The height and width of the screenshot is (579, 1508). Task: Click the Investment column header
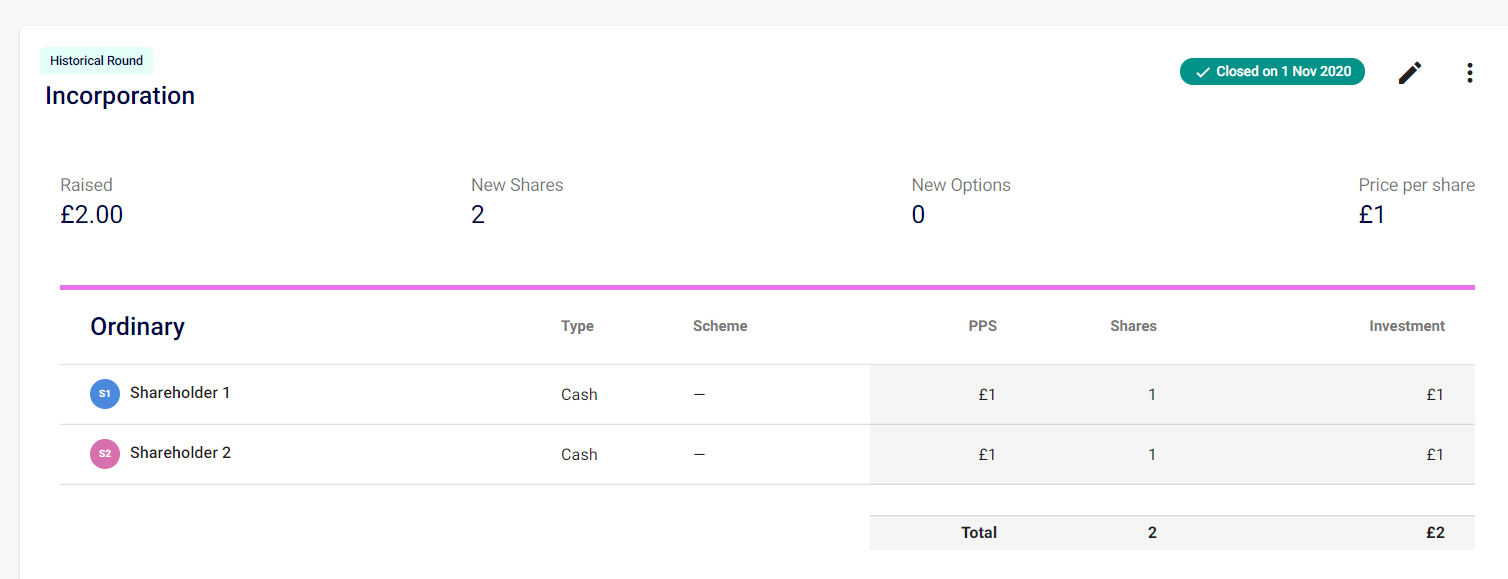pyautogui.click(x=1406, y=326)
